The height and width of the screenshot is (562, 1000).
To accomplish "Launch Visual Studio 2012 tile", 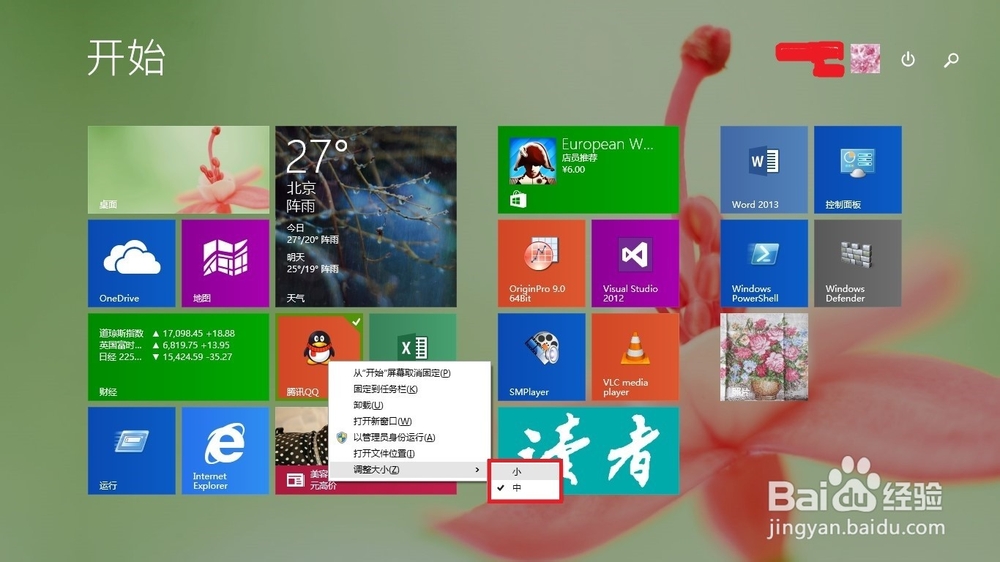I will 635,263.
